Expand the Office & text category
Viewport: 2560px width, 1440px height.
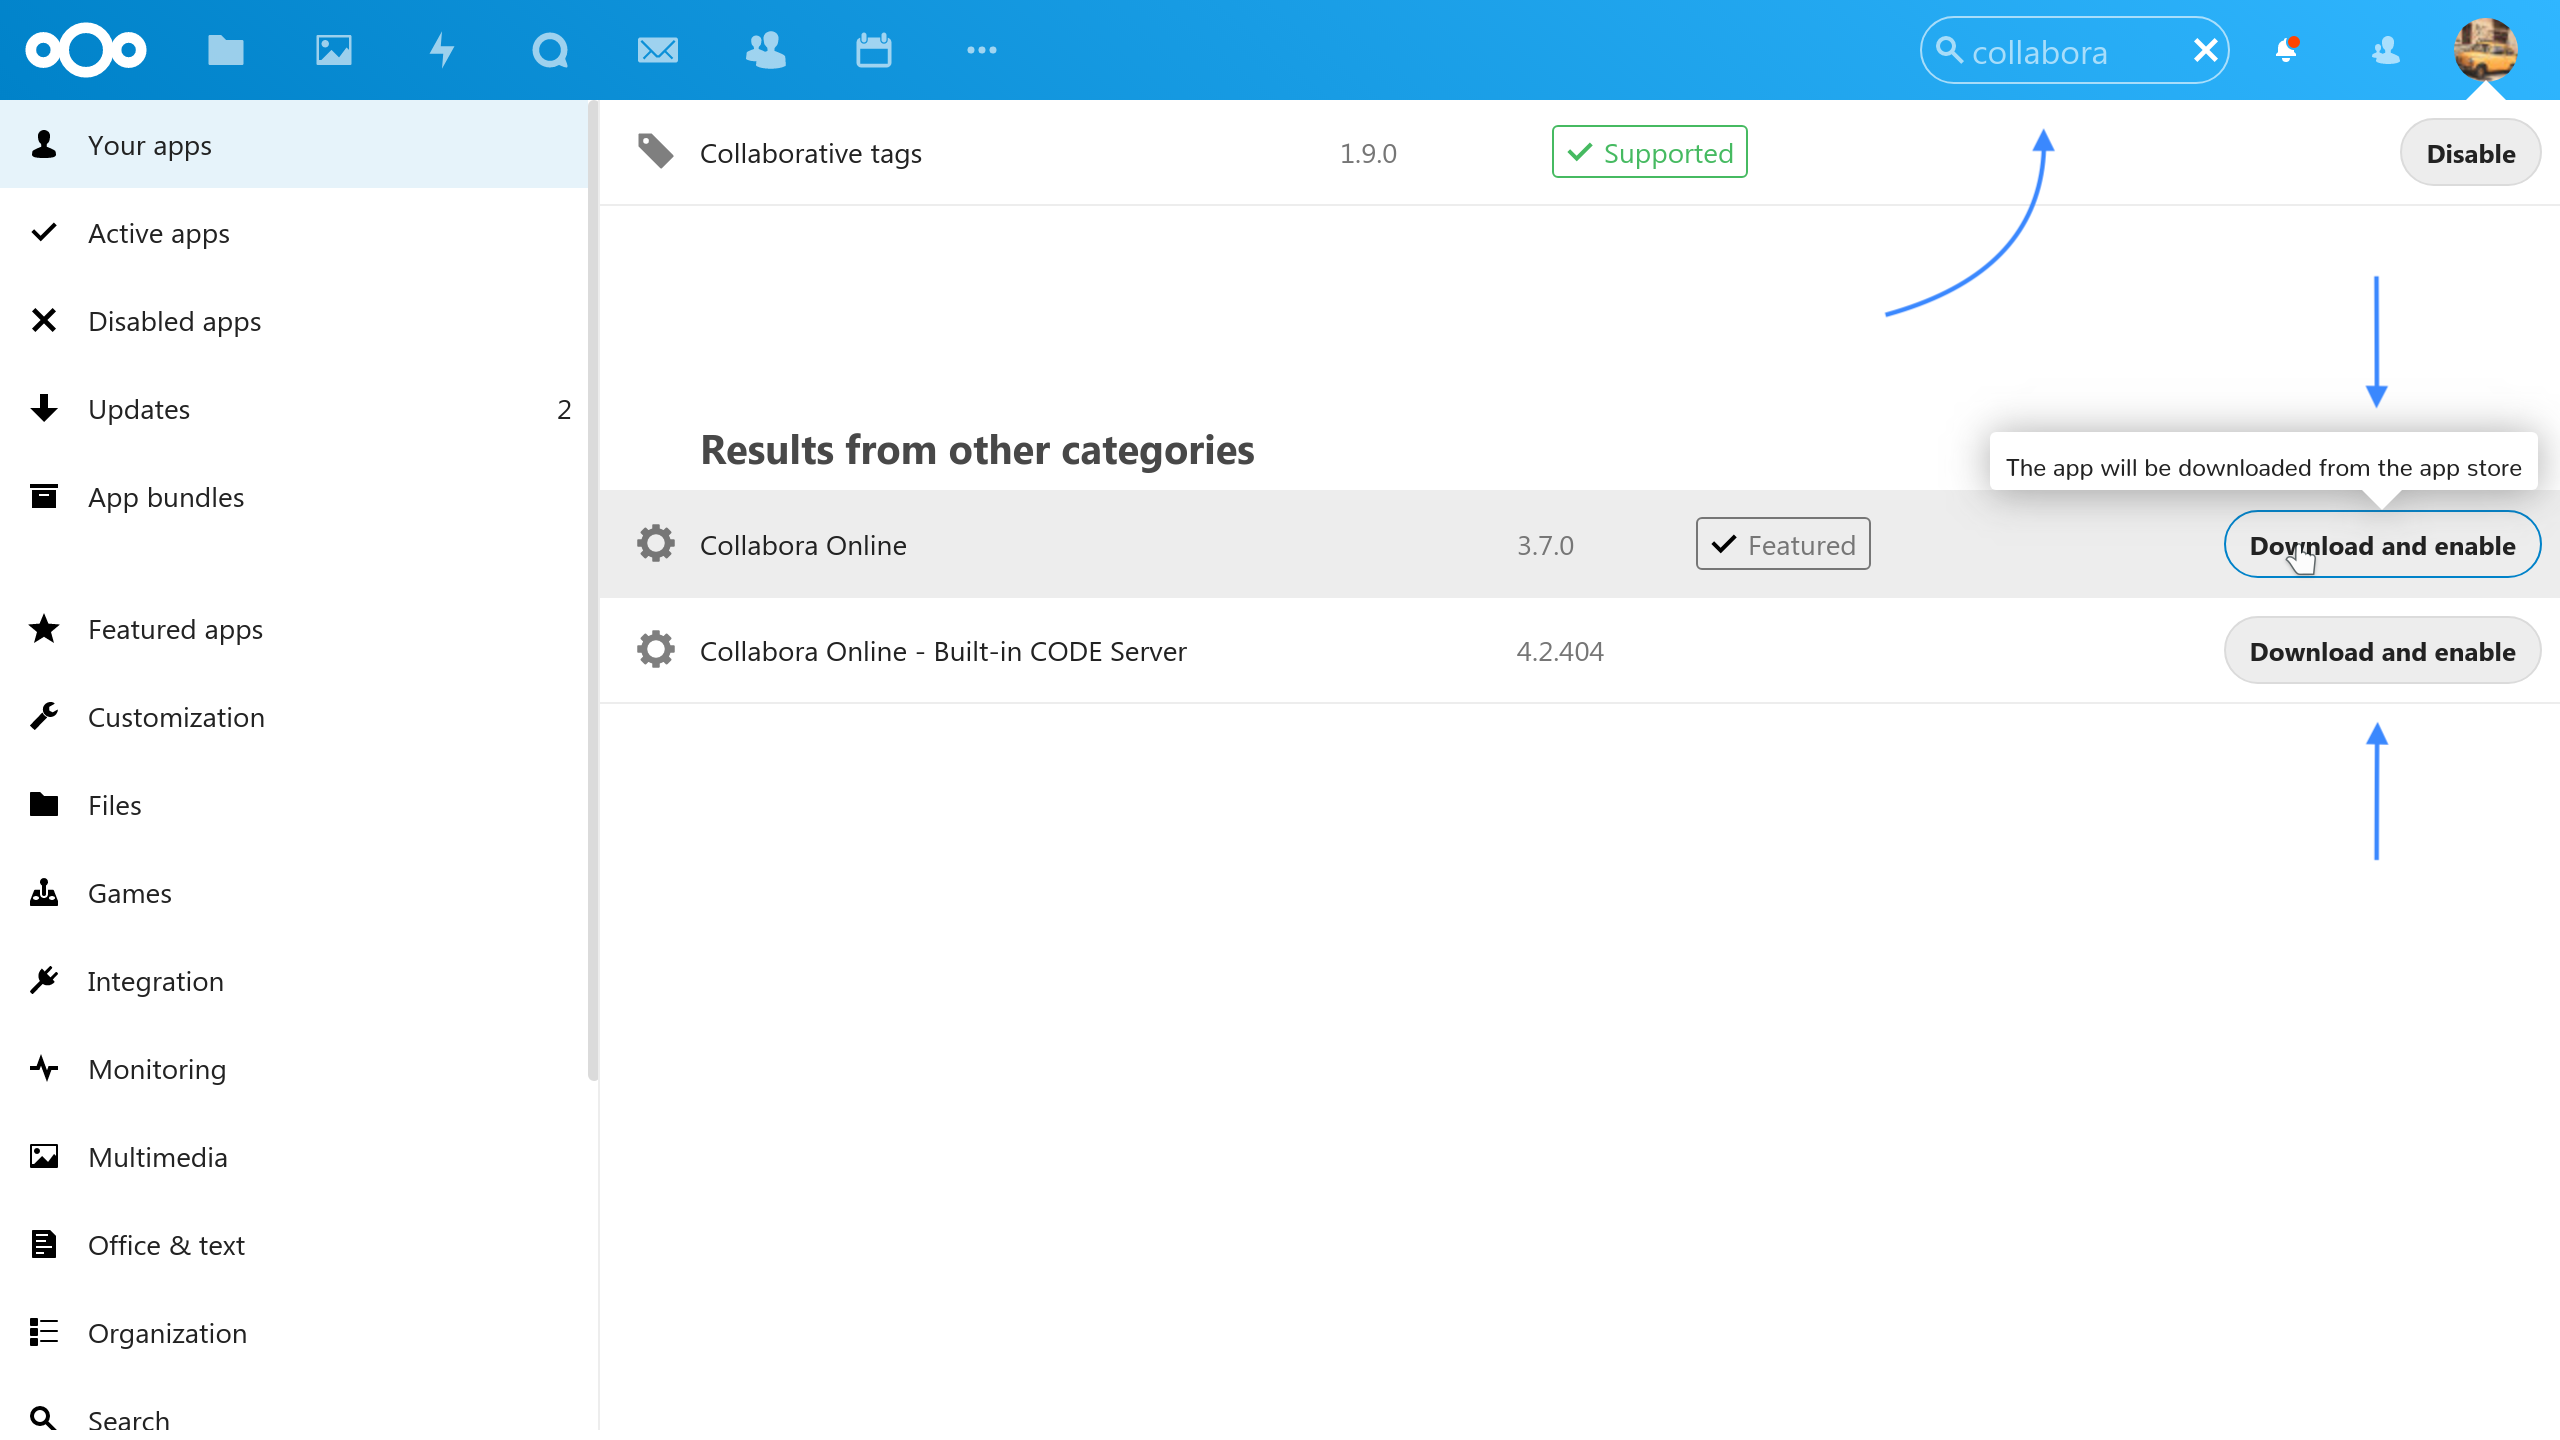165,1245
